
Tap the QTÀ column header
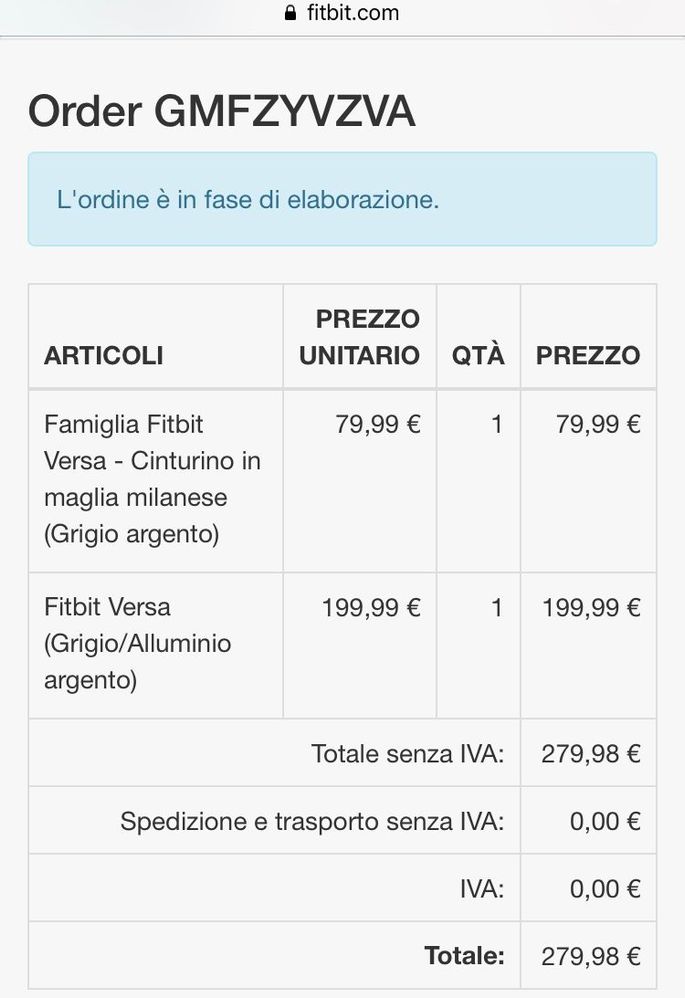[x=478, y=355]
